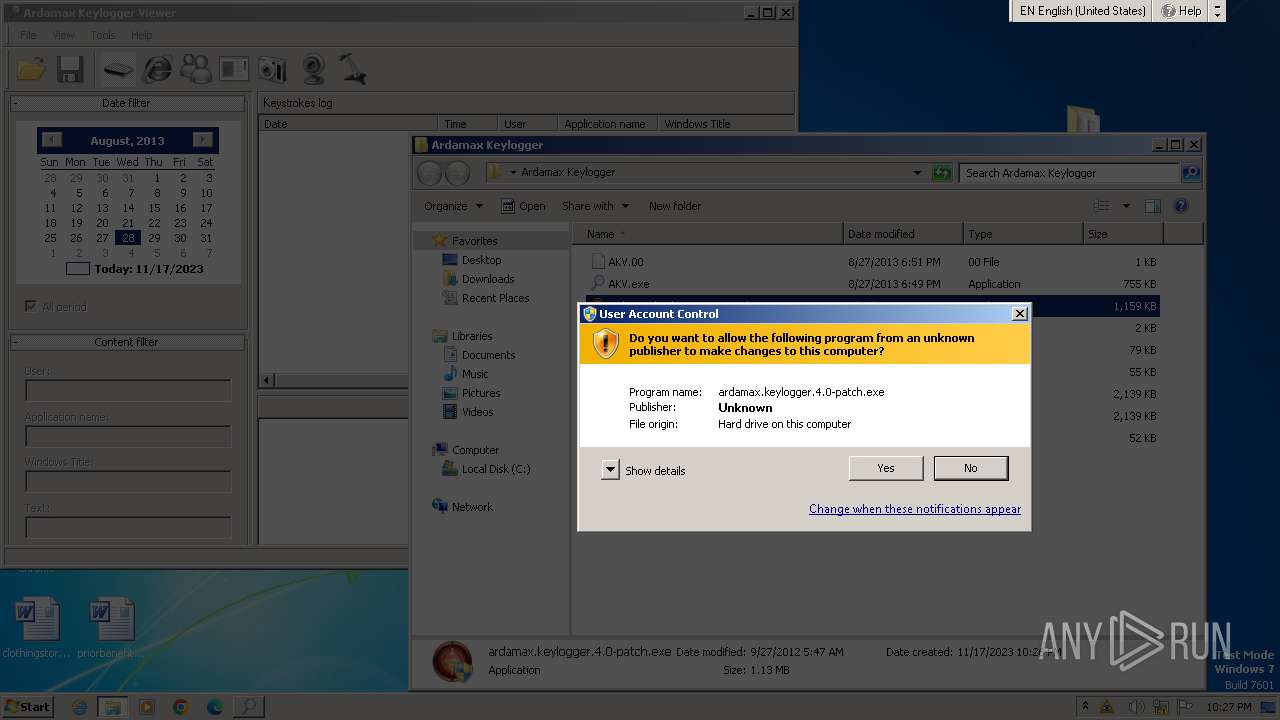Go to previous month in calendar

point(52,140)
